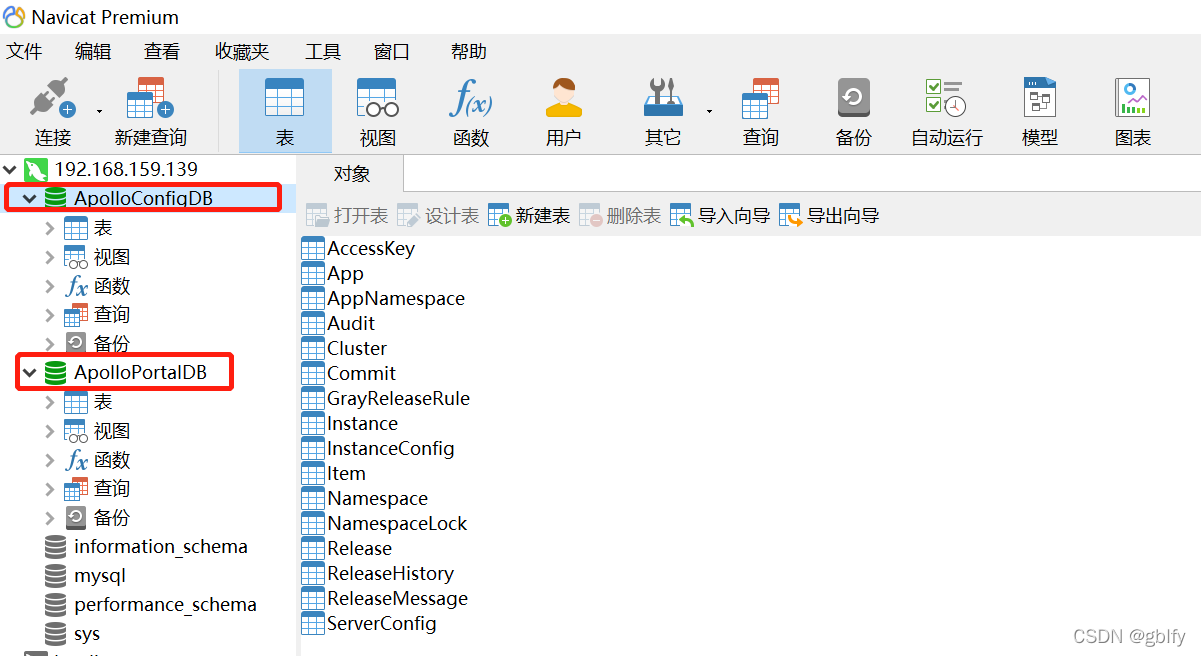Viewport: 1201px width, 656px height.
Task: Collapse the ApolloConfigDB database node
Action: (30, 199)
